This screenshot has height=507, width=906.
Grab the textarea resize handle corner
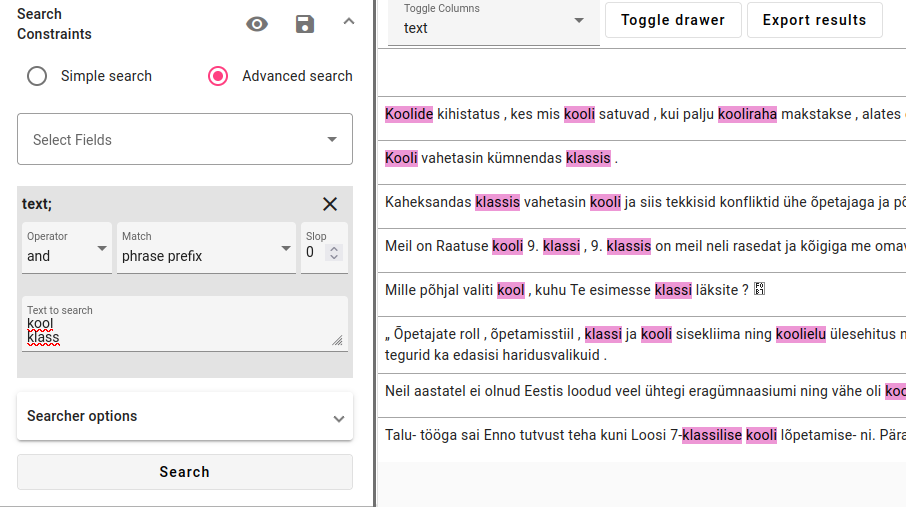(337, 341)
